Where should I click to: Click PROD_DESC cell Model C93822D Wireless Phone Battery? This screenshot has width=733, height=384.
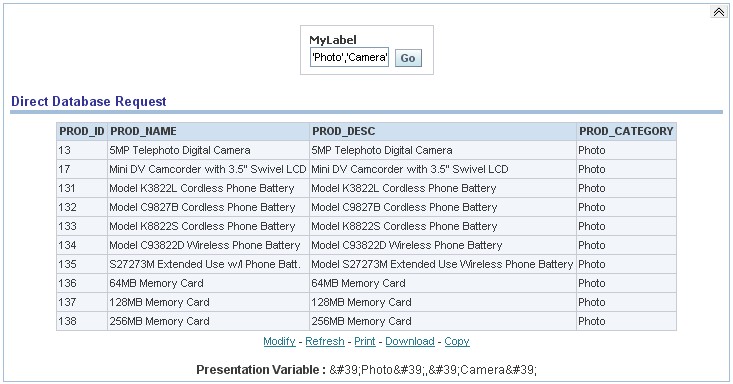click(x=443, y=245)
